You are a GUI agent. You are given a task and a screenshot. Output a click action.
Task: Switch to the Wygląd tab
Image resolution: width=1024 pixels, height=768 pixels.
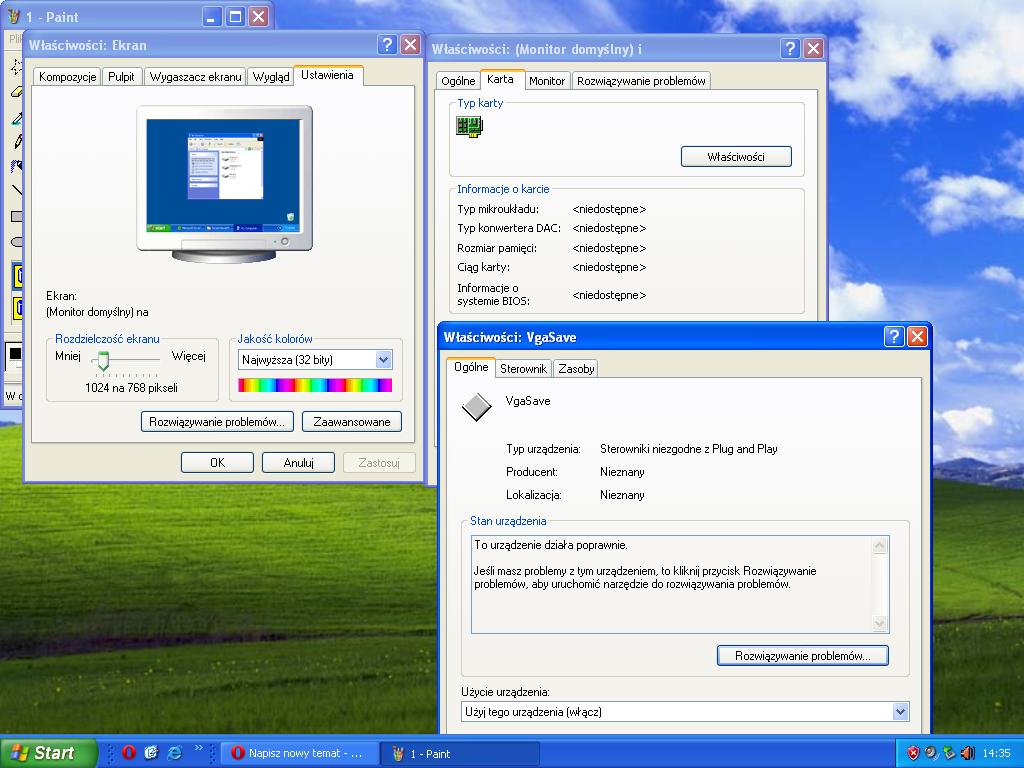click(x=271, y=77)
